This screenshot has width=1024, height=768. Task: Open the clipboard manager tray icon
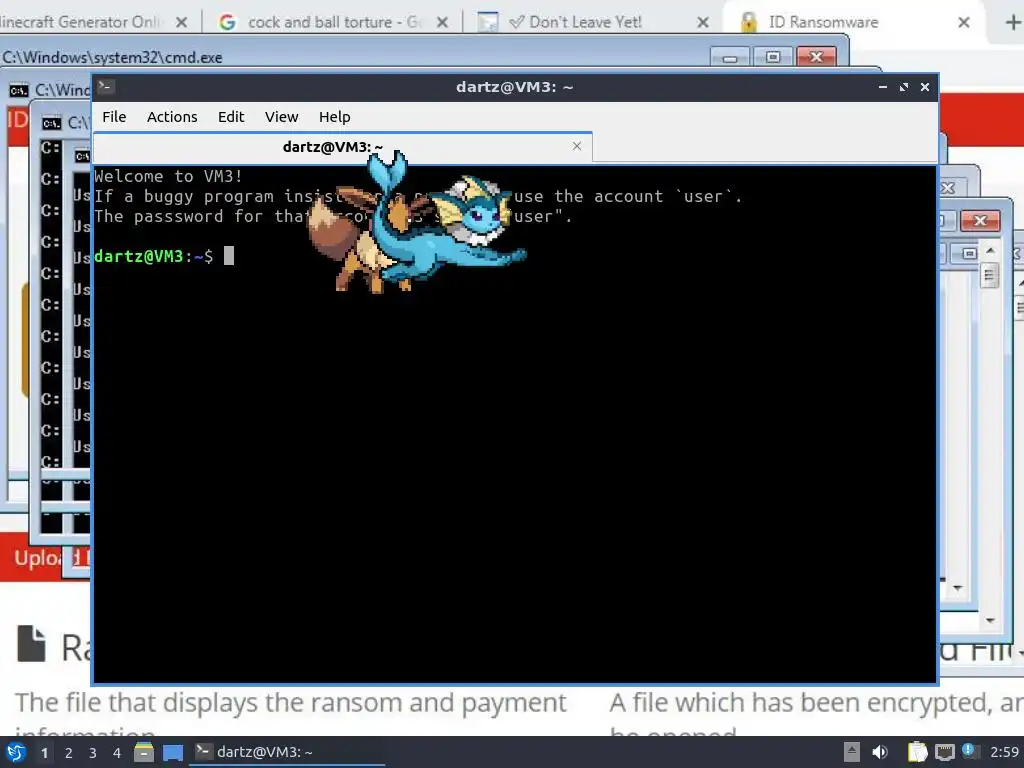(x=918, y=752)
